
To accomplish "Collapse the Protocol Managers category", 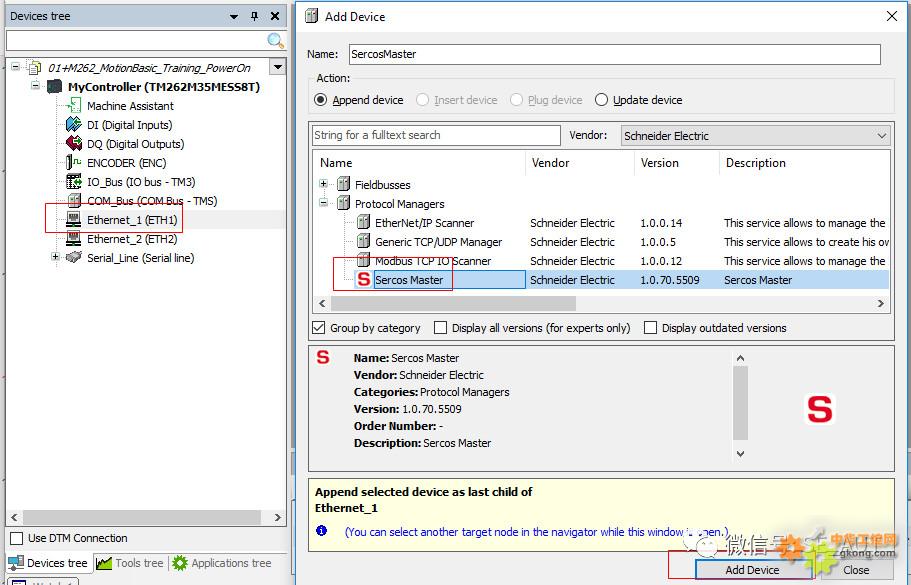I will pyautogui.click(x=324, y=203).
